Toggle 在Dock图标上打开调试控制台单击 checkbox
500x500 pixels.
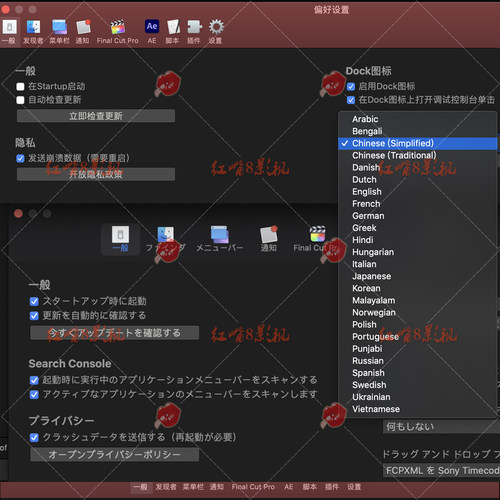pos(351,100)
